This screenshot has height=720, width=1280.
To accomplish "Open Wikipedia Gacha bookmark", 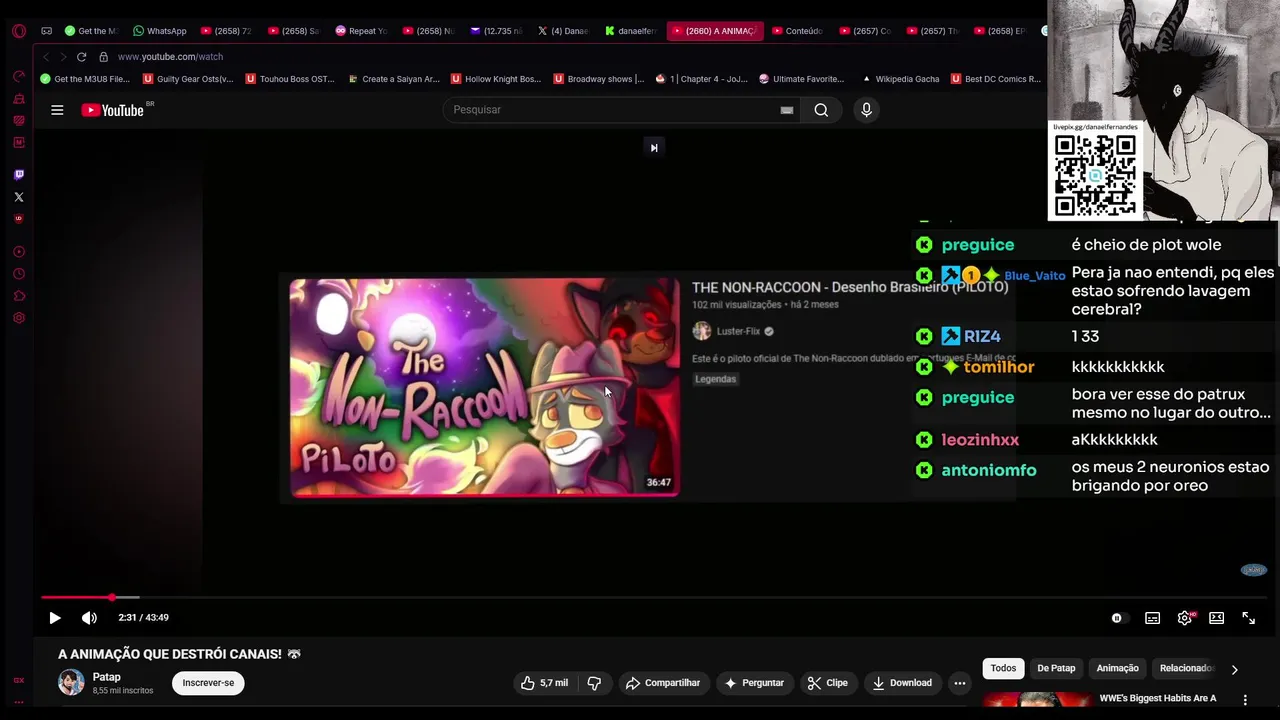I will [x=900, y=79].
